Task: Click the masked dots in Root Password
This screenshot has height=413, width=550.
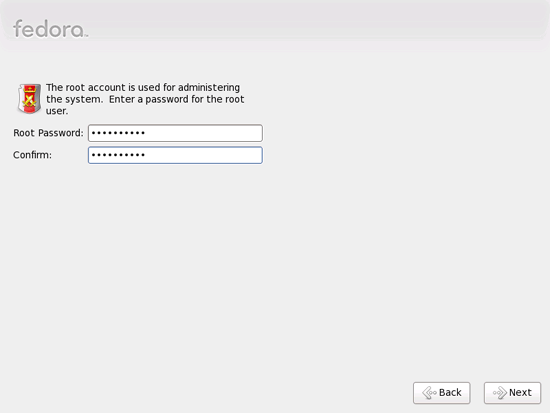Action: [118, 133]
